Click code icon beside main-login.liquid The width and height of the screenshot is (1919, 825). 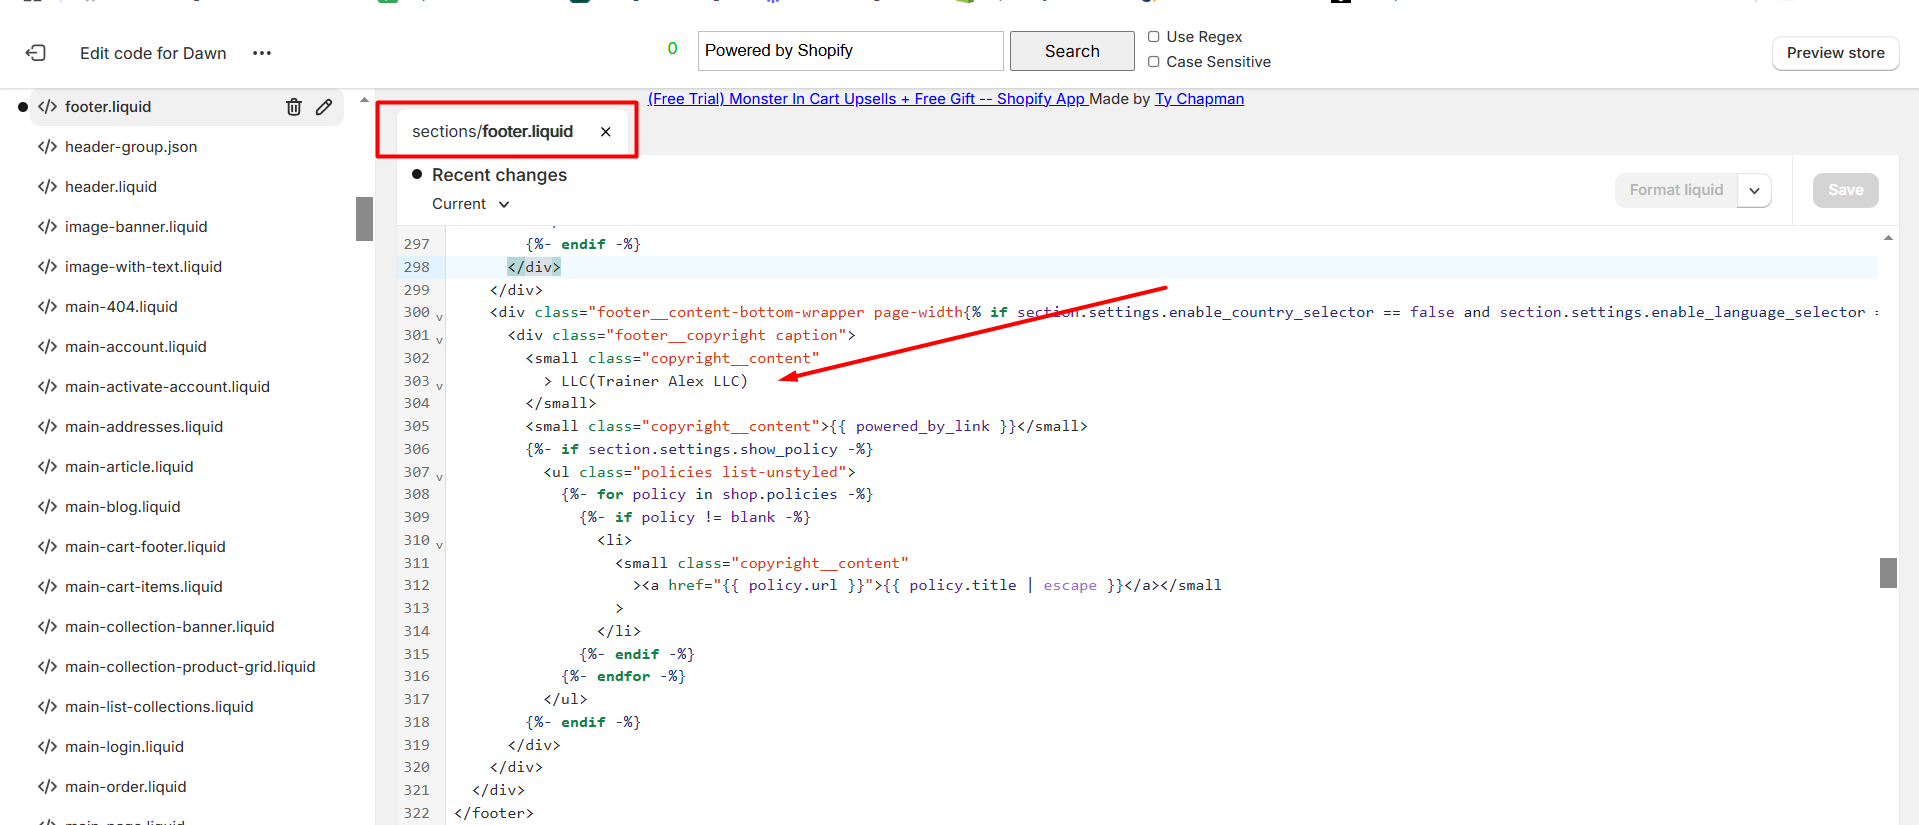tap(47, 747)
